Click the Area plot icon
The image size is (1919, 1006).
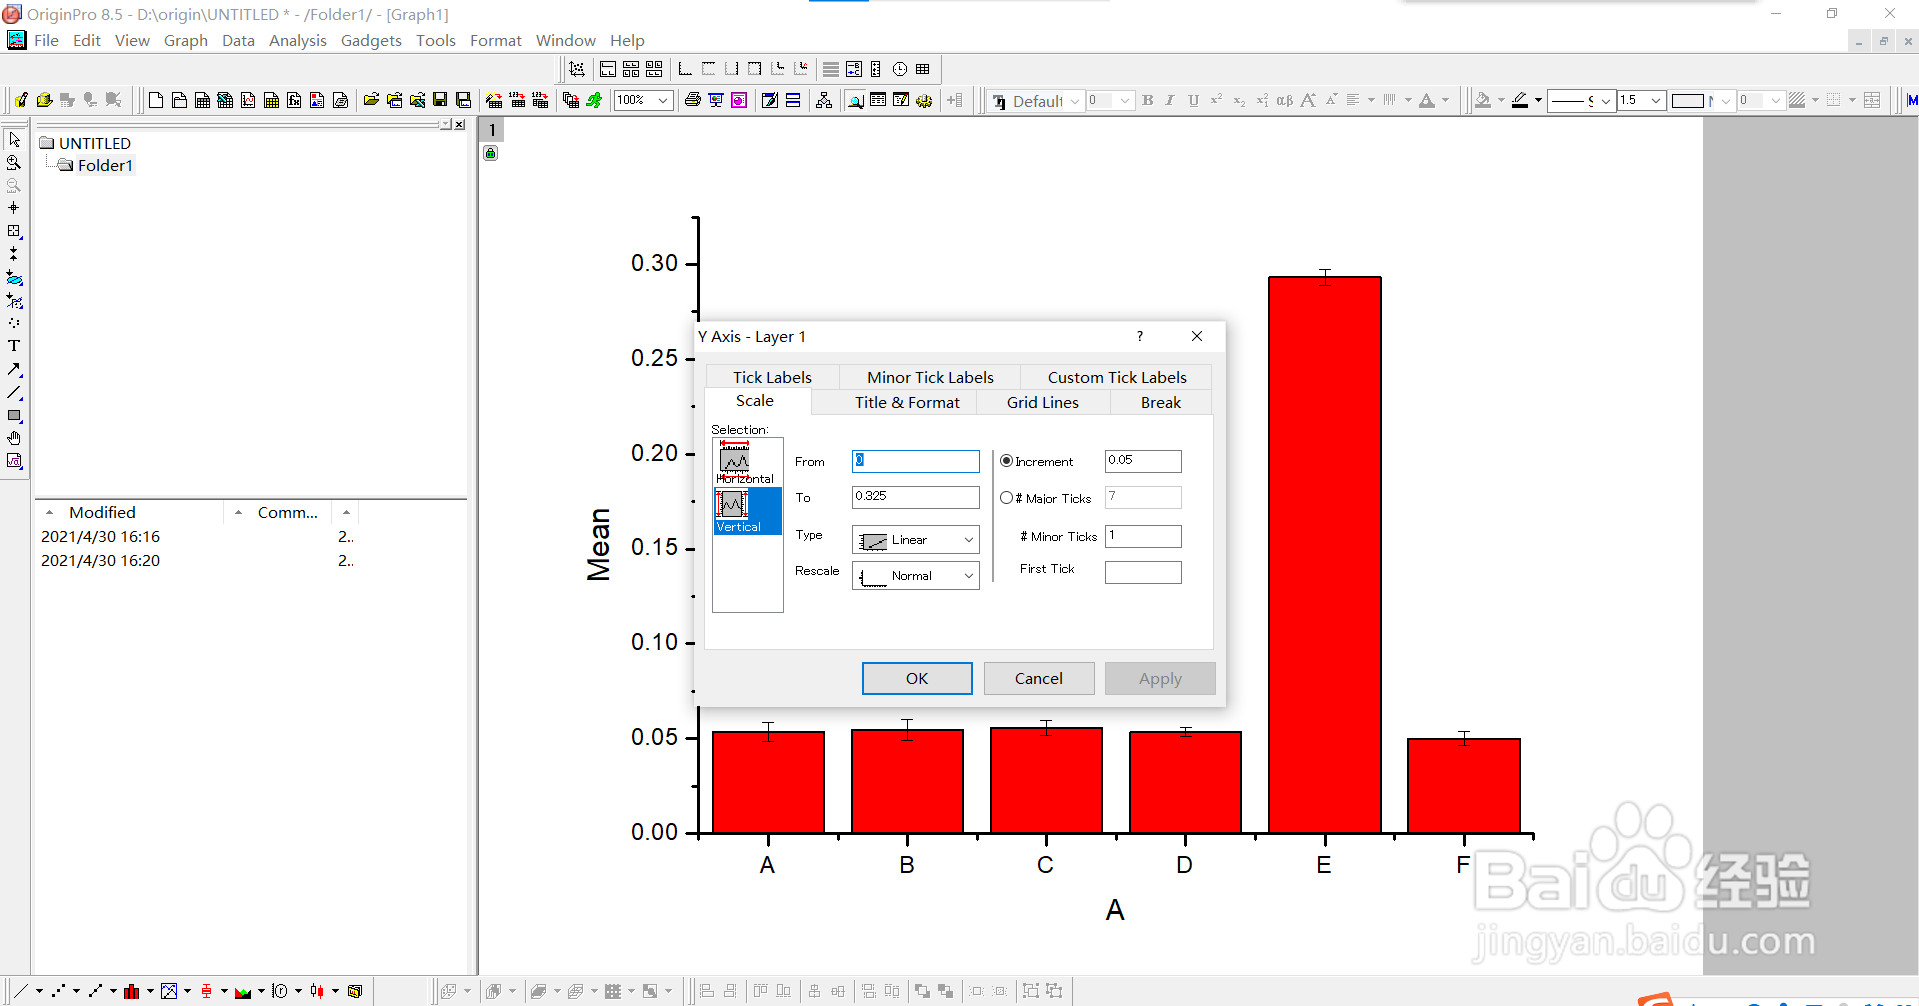243,991
